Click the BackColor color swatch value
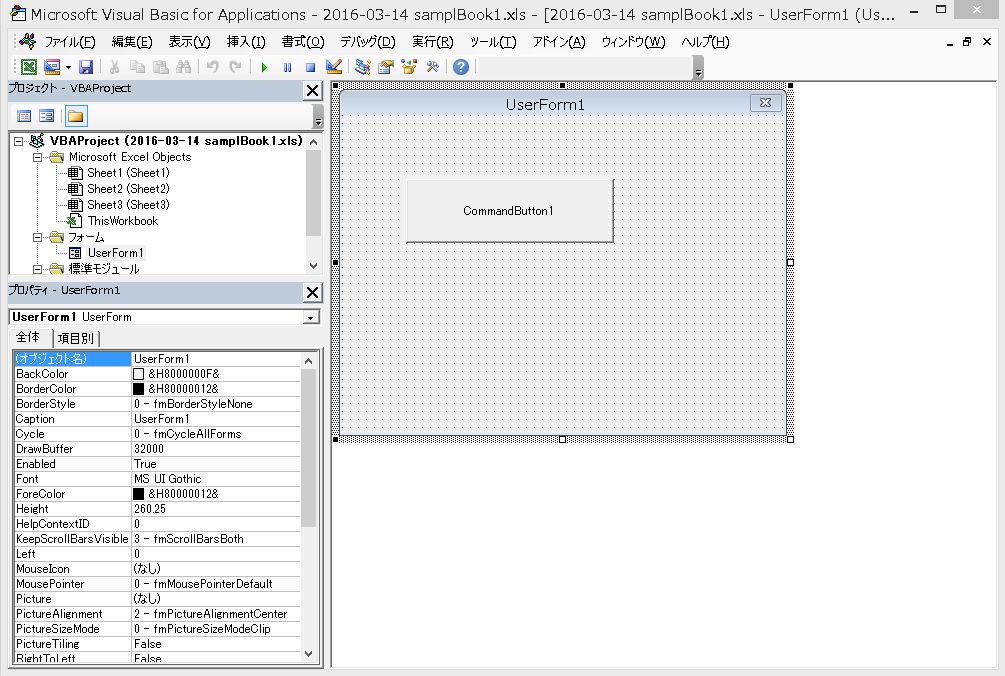 tap(138, 374)
